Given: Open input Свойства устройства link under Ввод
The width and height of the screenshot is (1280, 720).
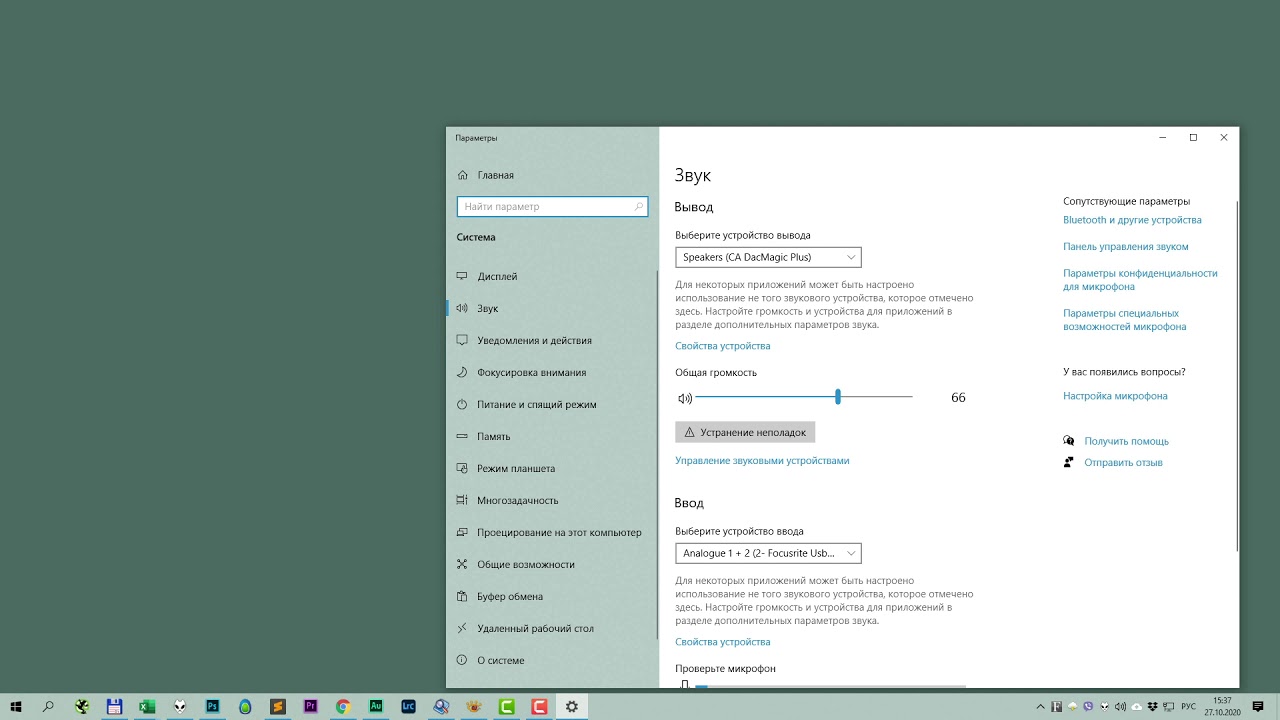Looking at the screenshot, I should coord(722,642).
